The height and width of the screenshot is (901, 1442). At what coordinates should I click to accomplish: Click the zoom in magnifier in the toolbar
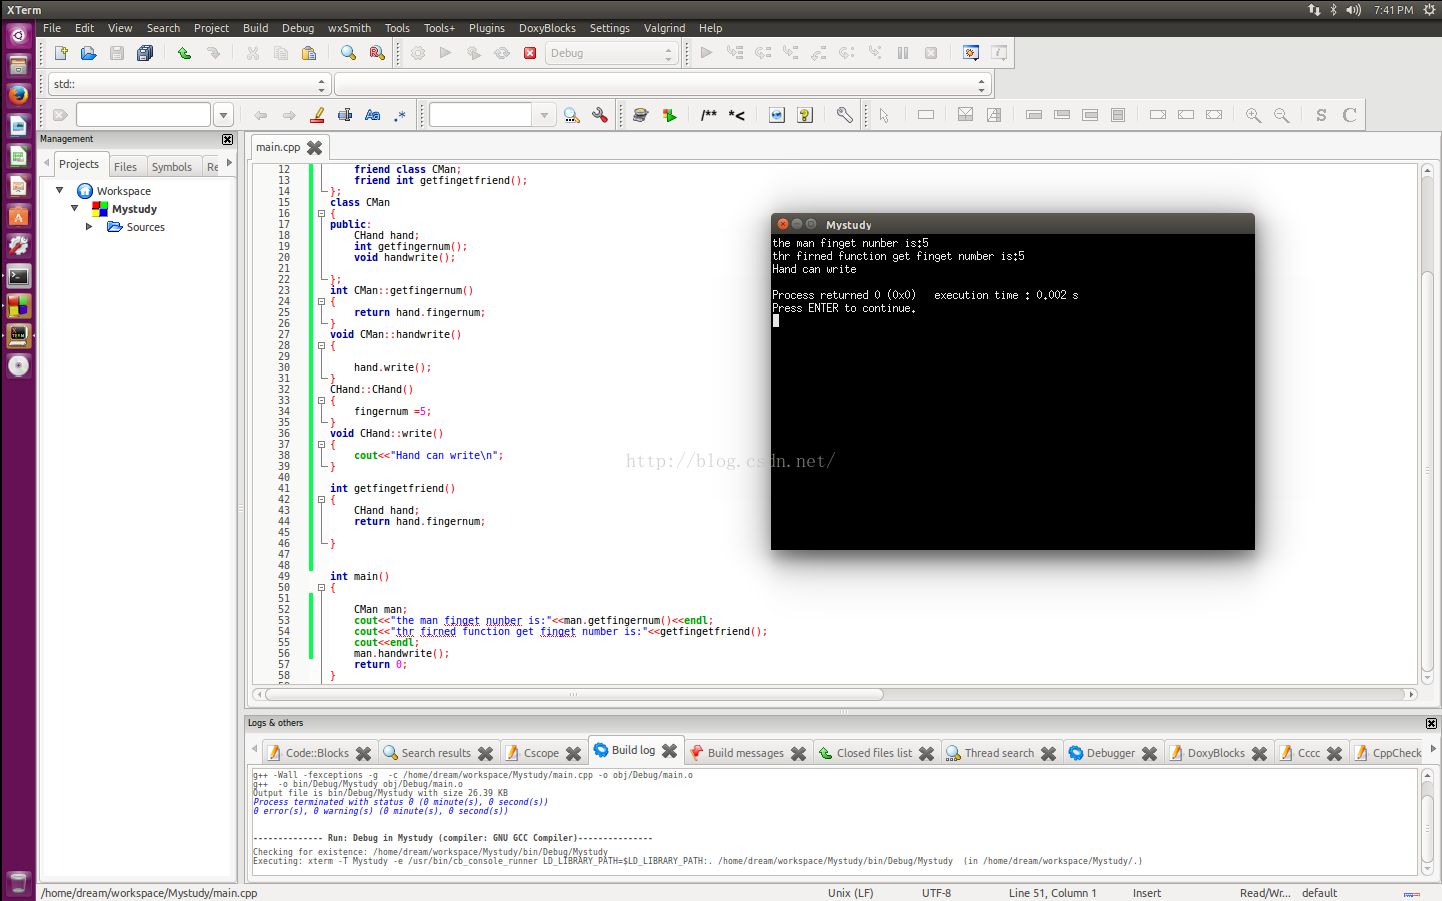point(1253,115)
